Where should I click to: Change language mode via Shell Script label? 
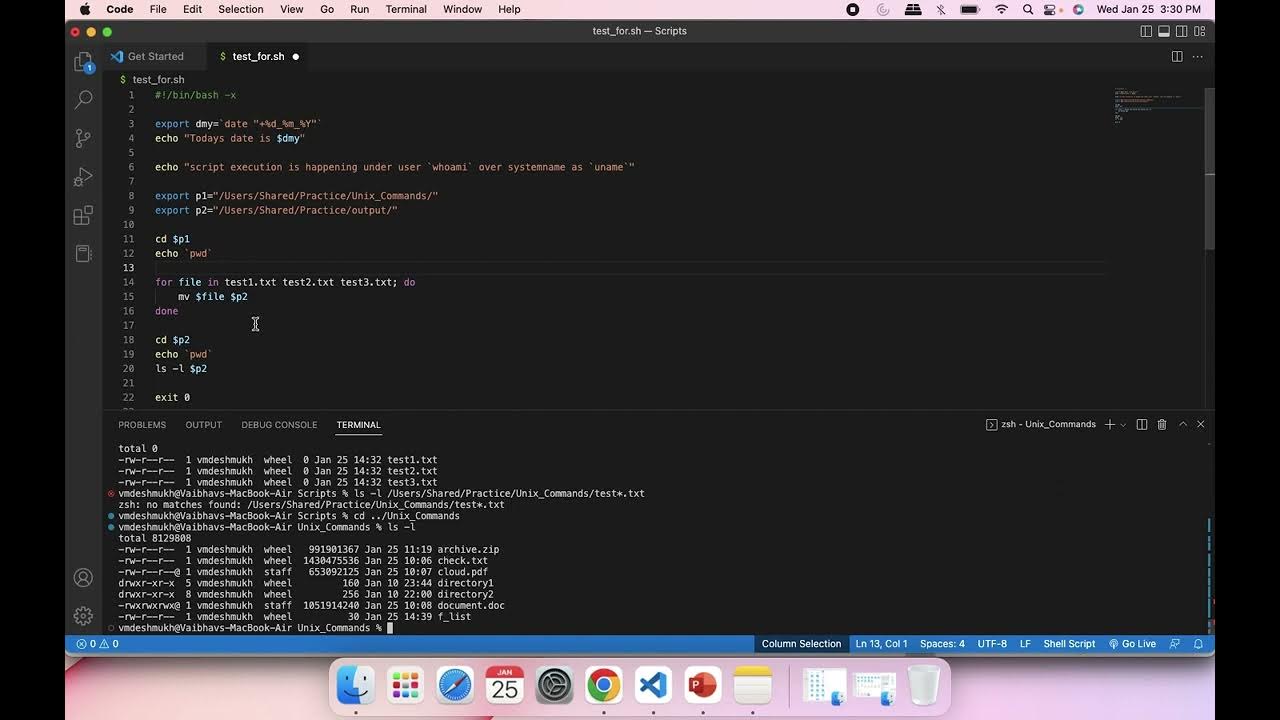[x=1068, y=643]
